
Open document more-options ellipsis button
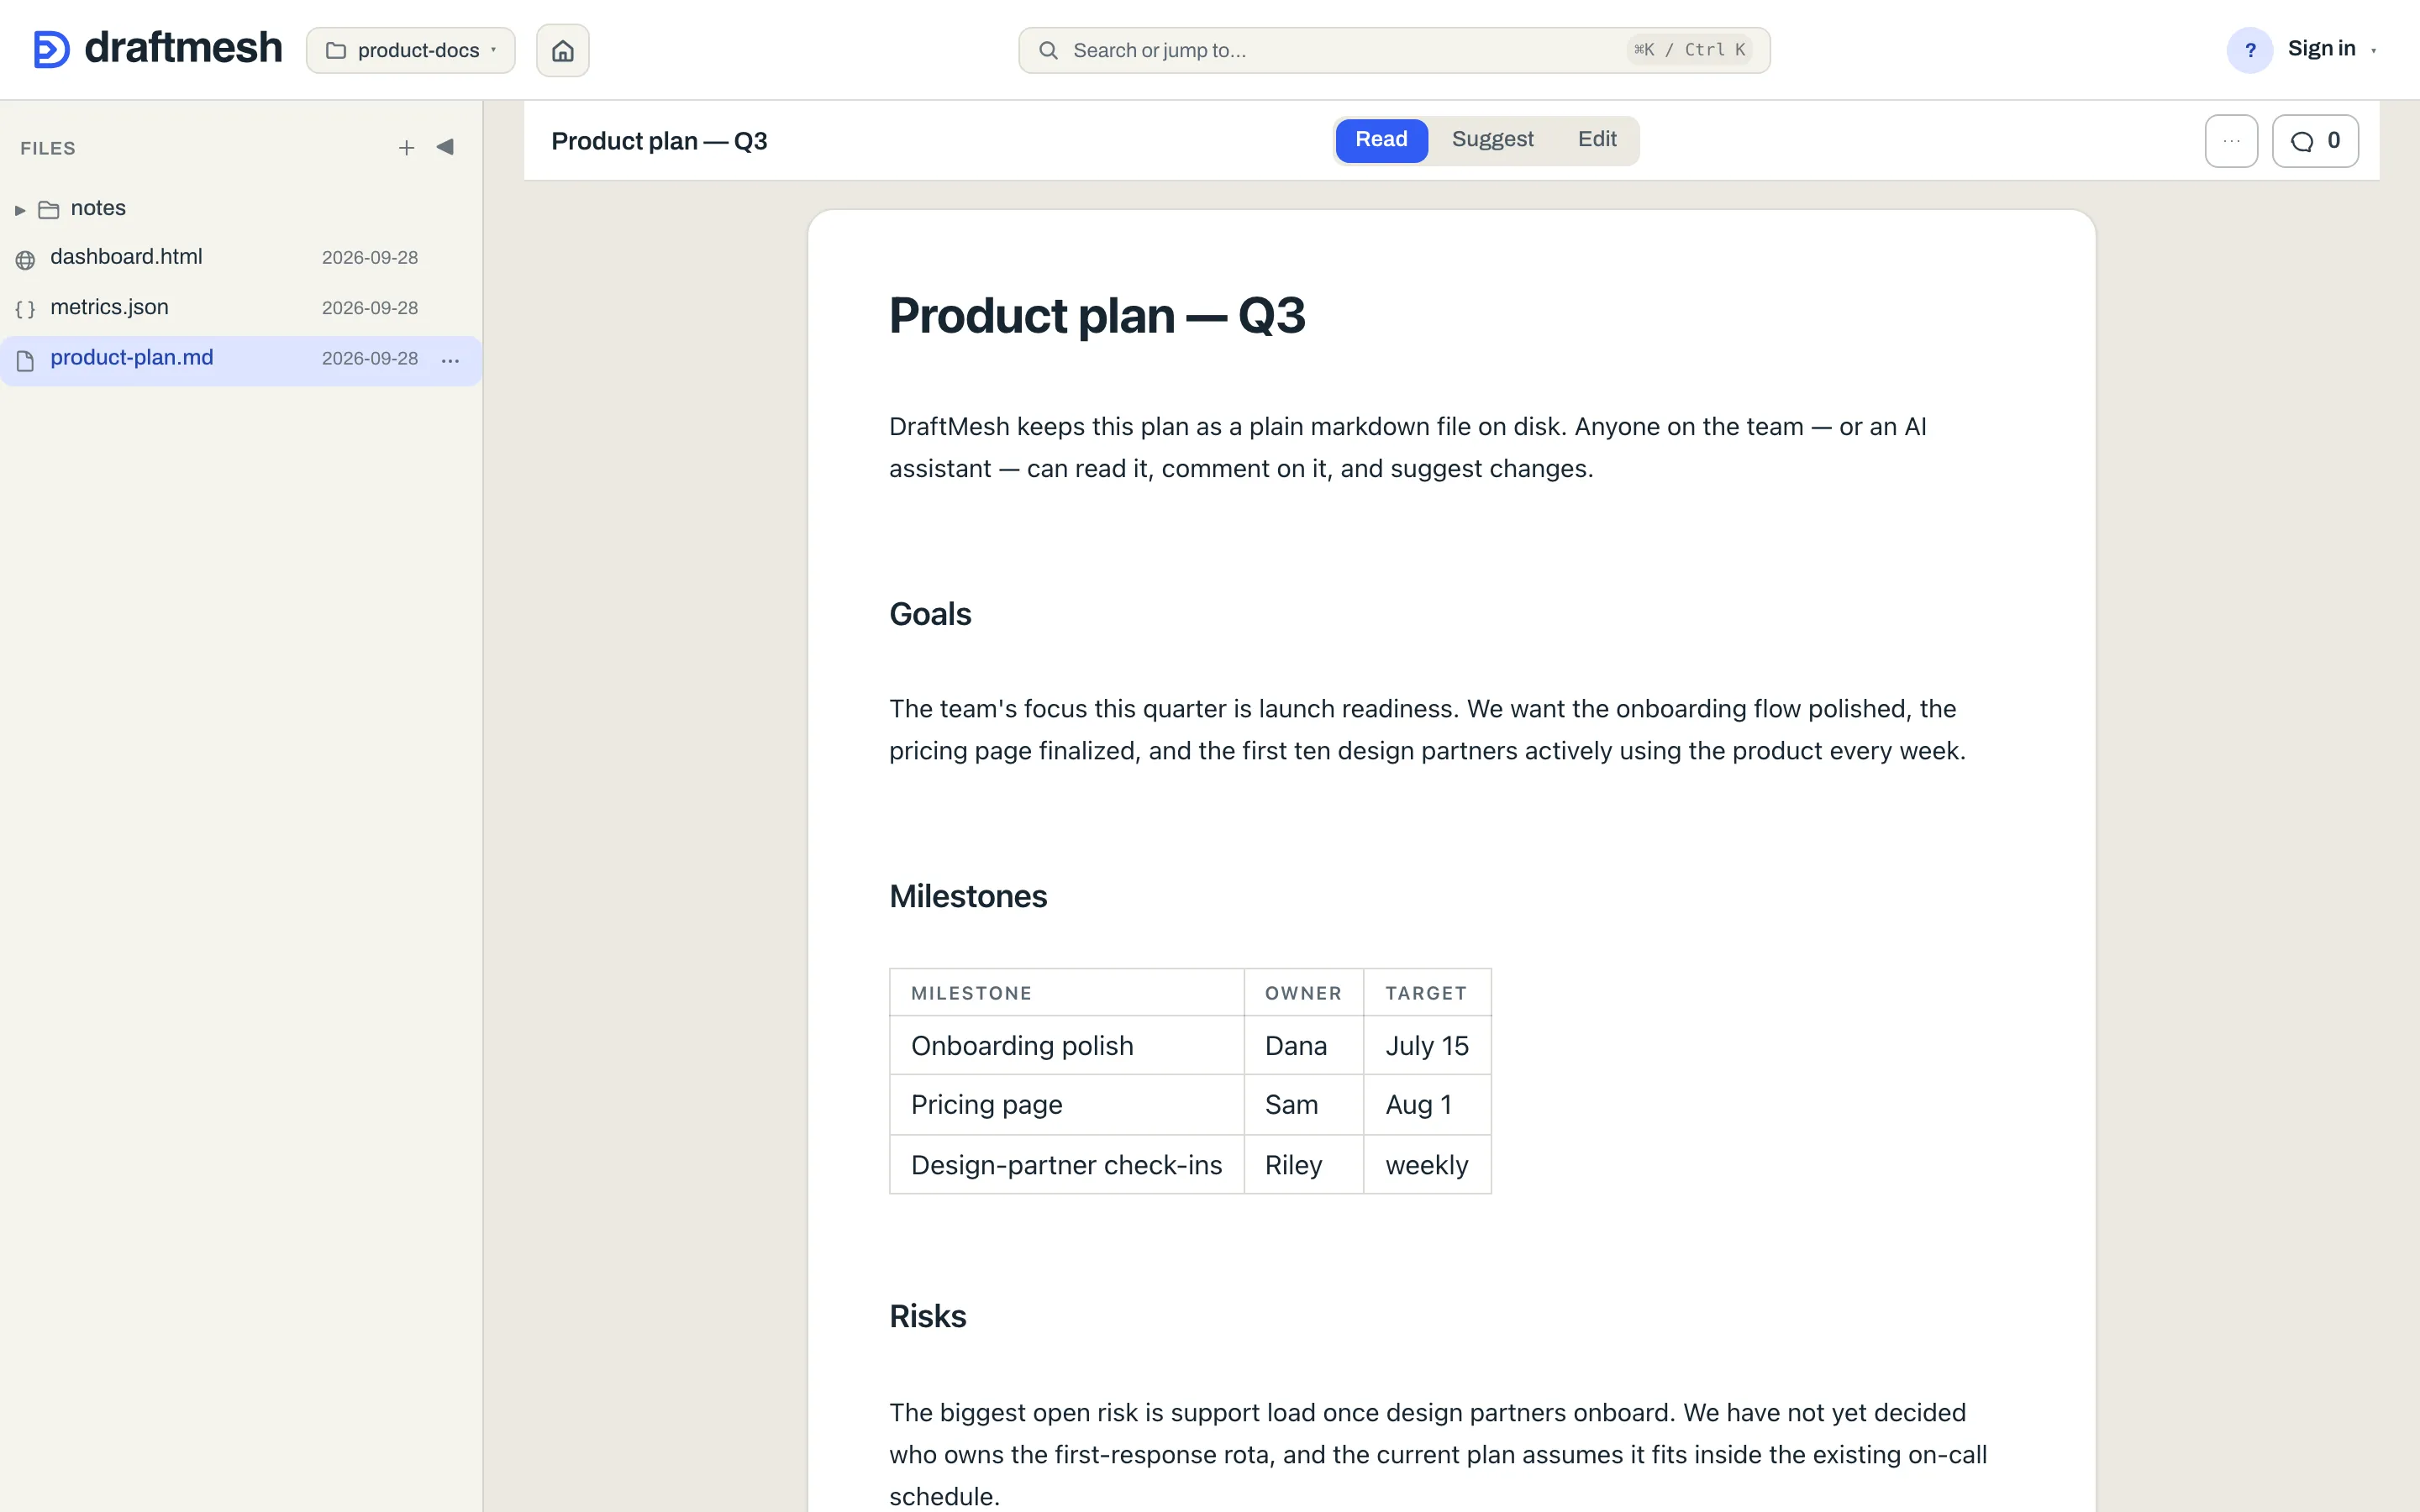(2231, 141)
